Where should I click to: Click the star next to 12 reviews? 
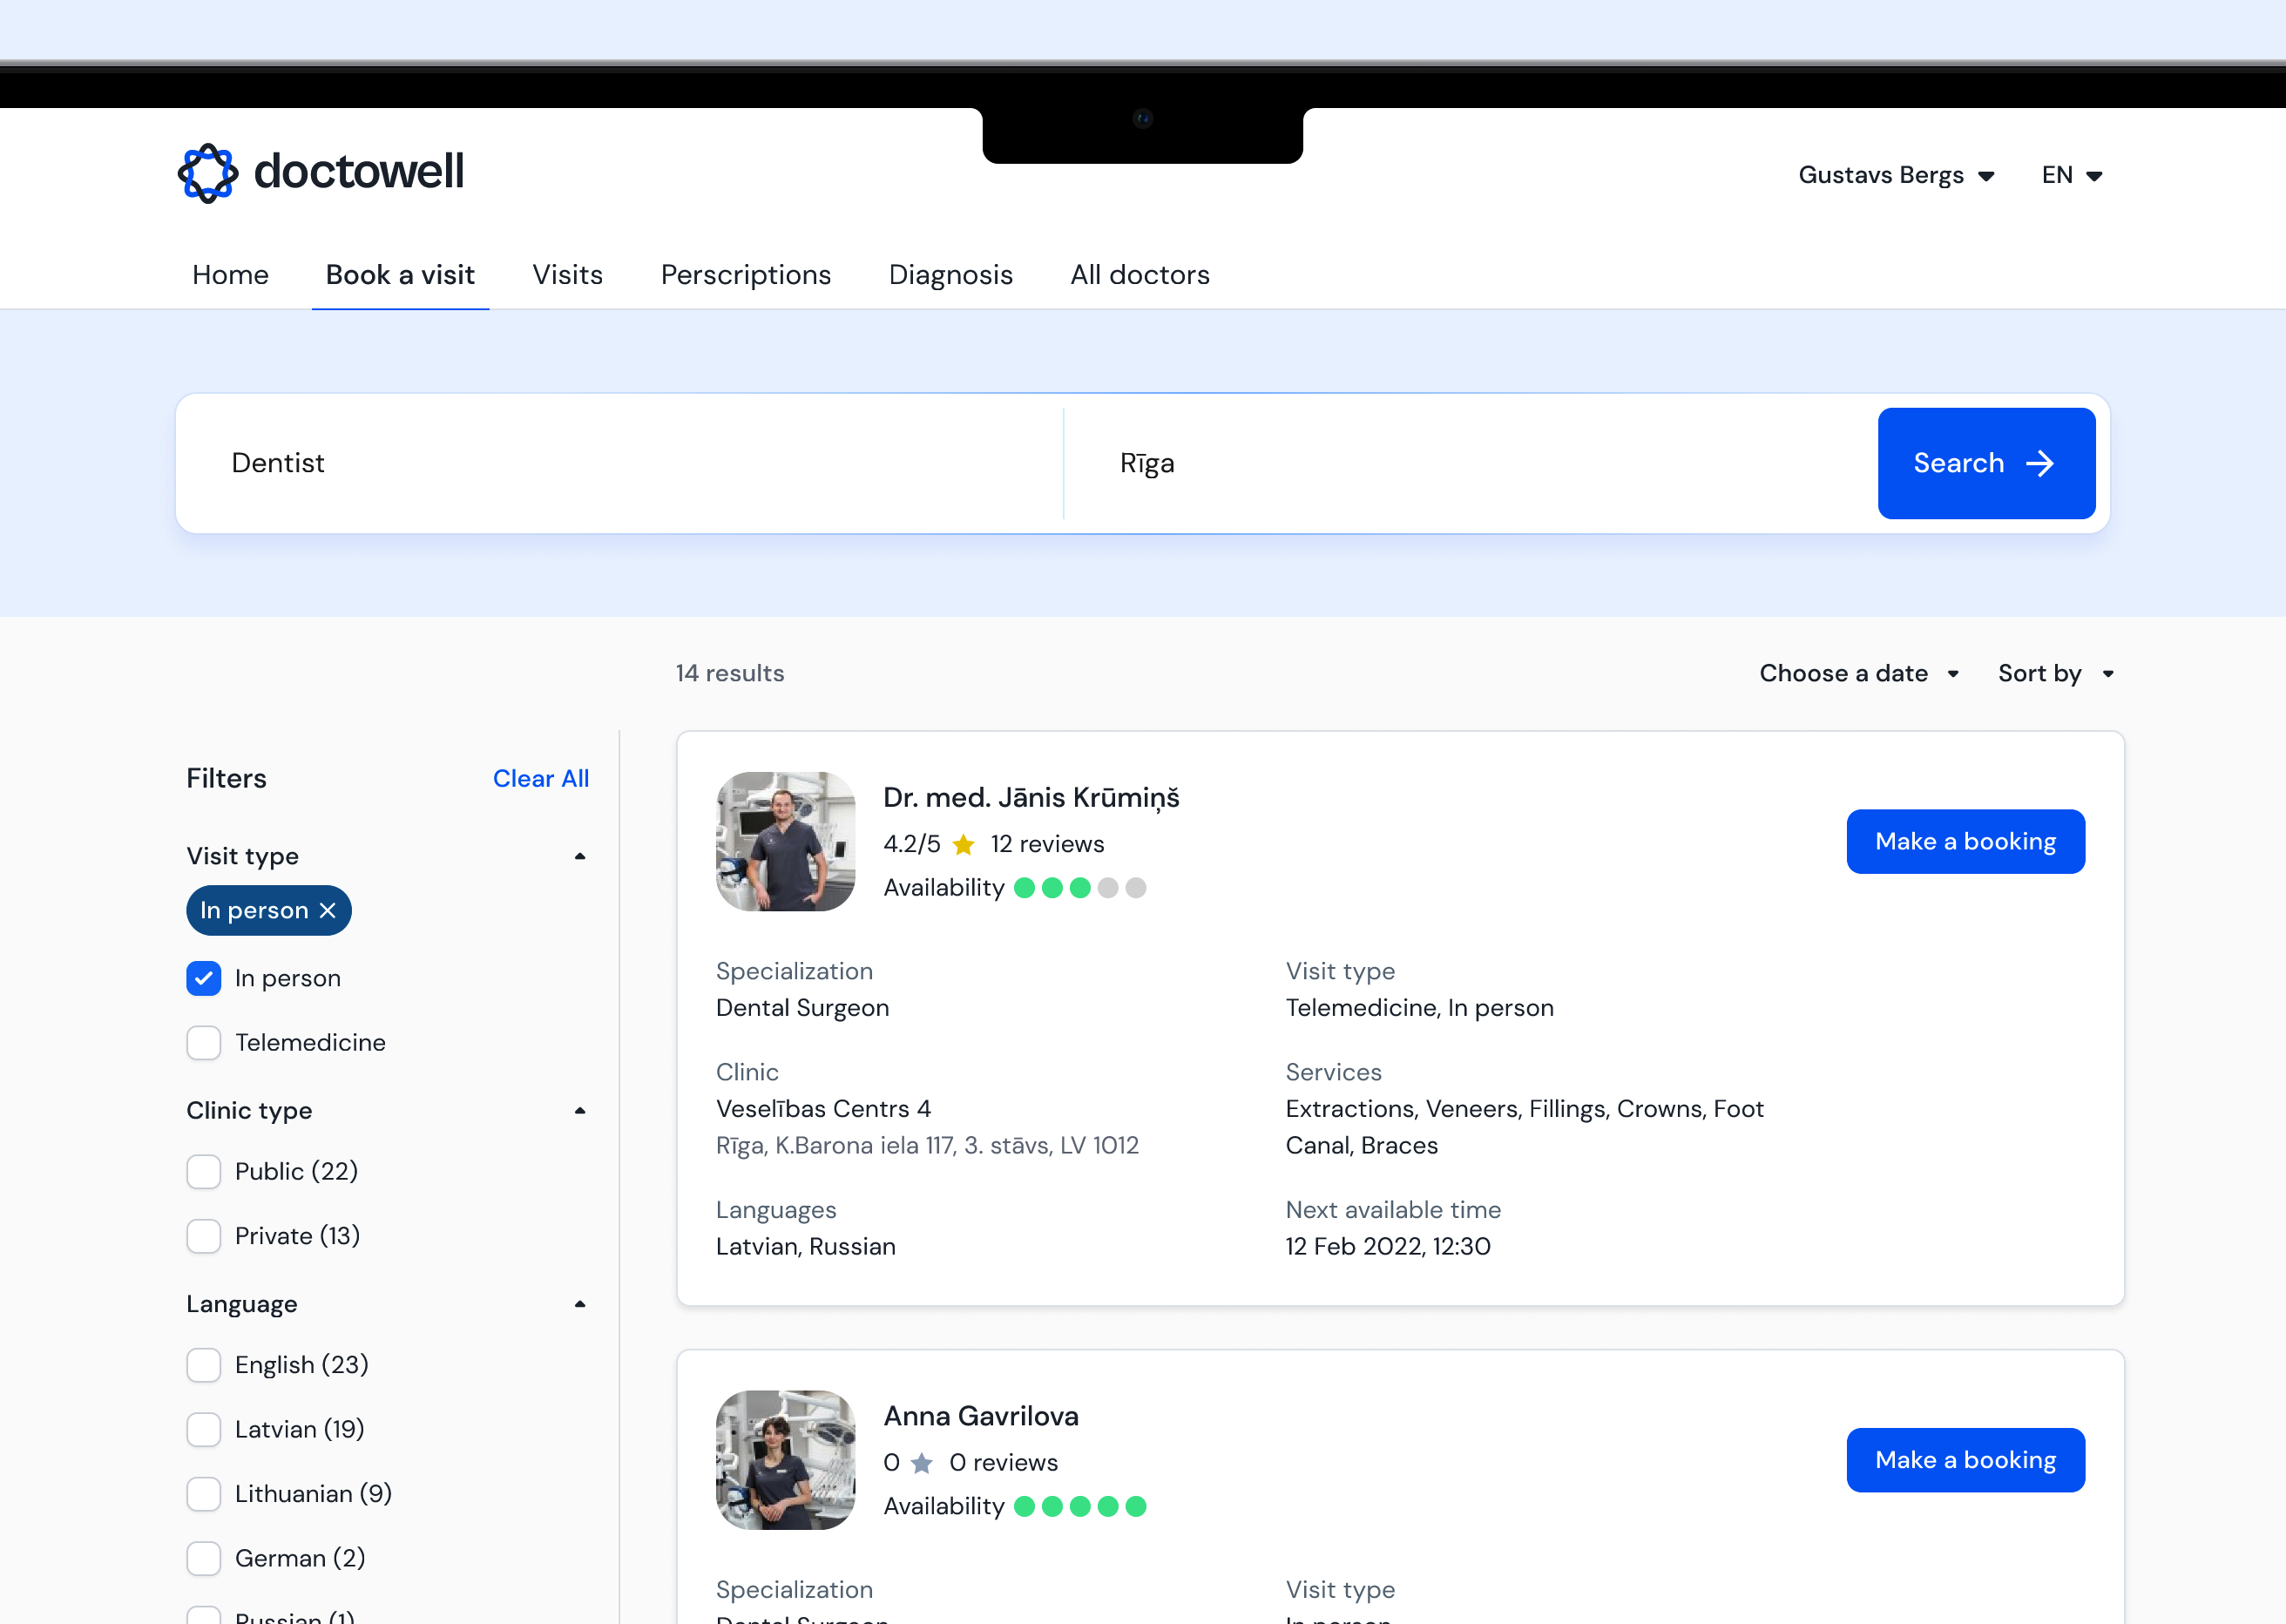pos(964,845)
